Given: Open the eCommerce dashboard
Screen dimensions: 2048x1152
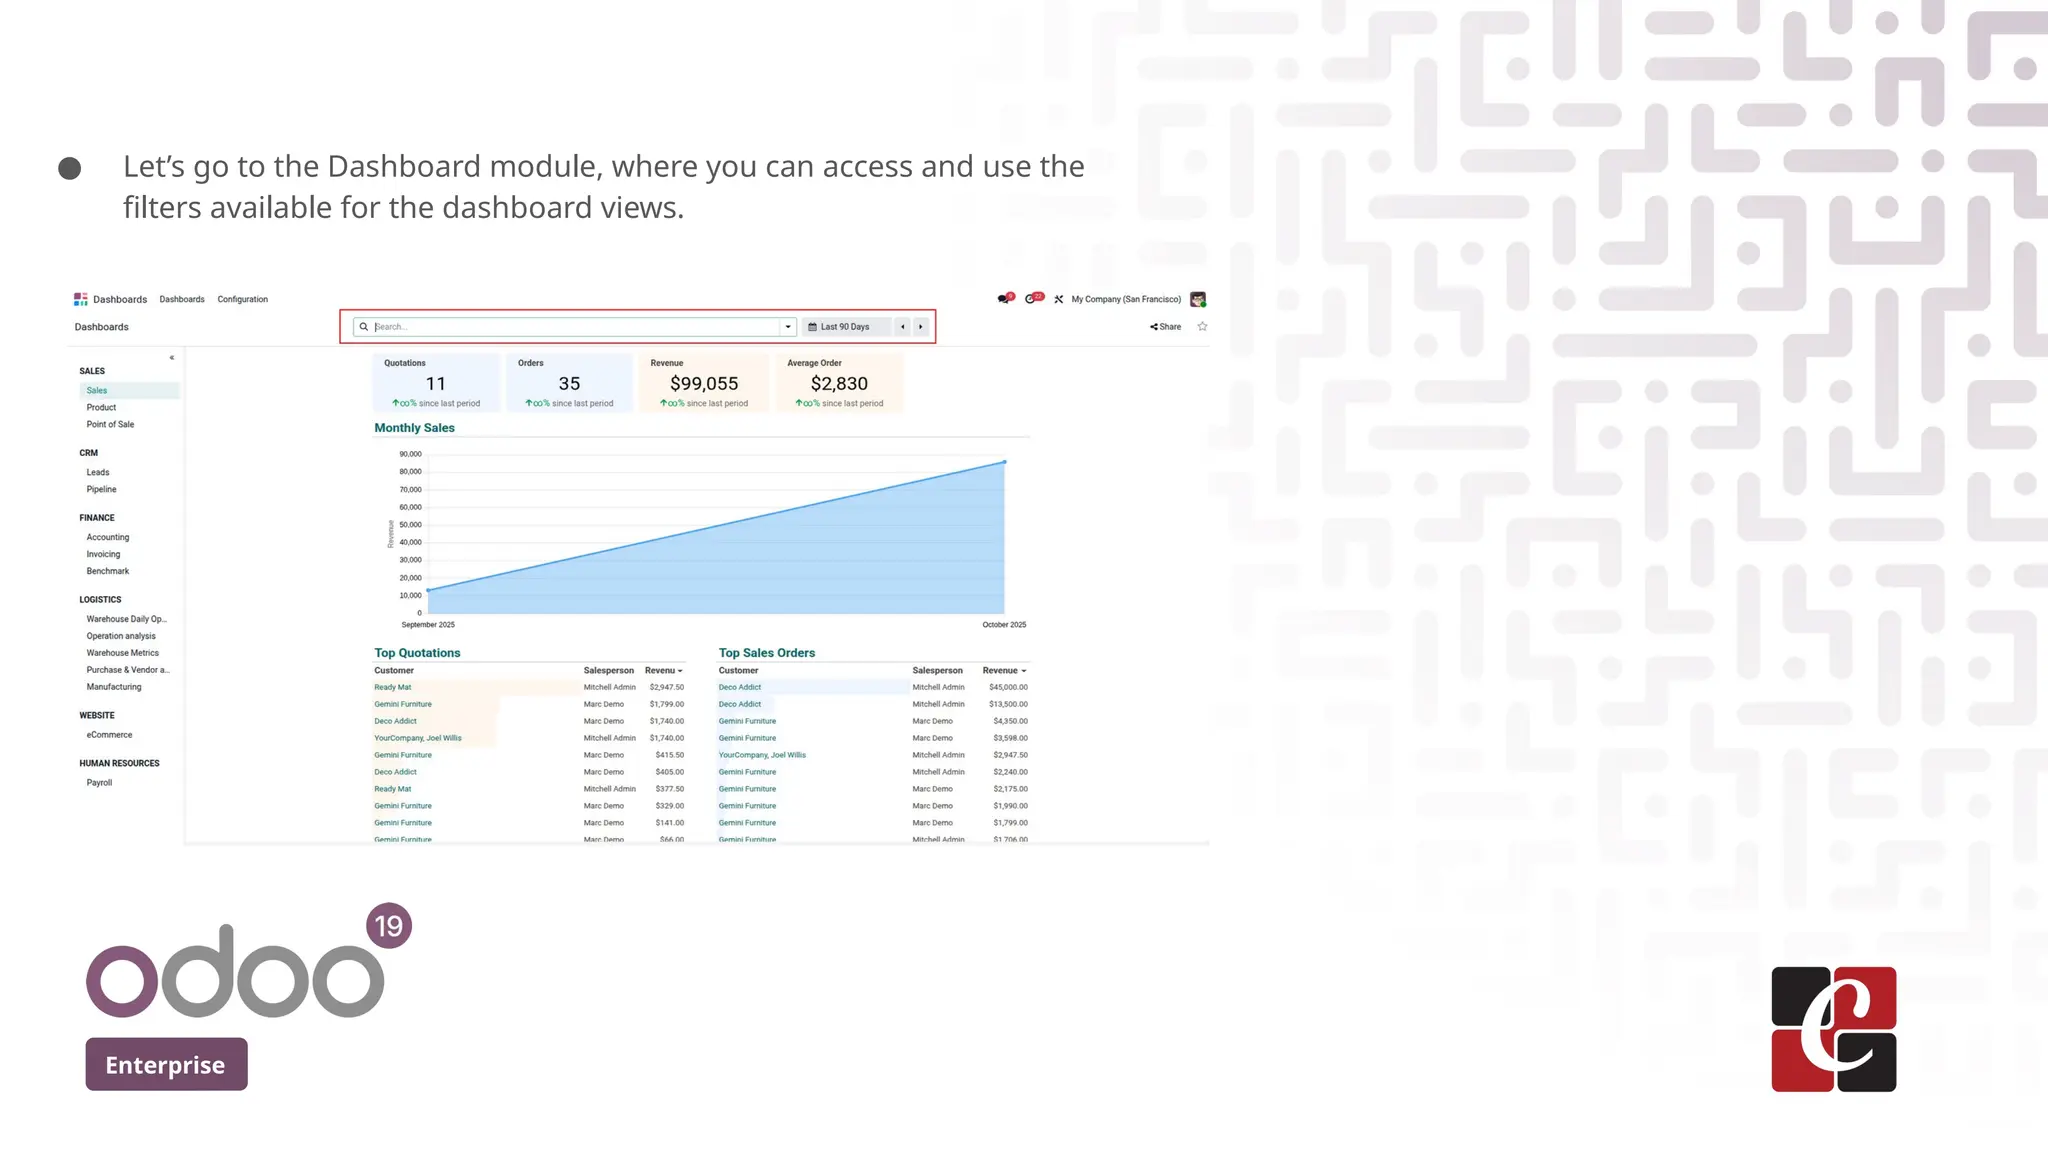Looking at the screenshot, I should (109, 736).
